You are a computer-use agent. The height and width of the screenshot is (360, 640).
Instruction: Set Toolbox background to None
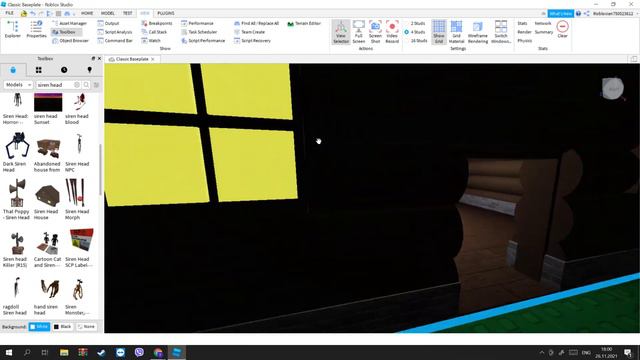tap(86, 327)
